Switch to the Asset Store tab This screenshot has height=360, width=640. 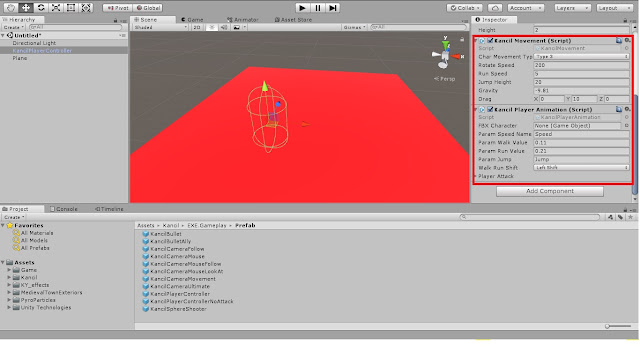[293, 20]
